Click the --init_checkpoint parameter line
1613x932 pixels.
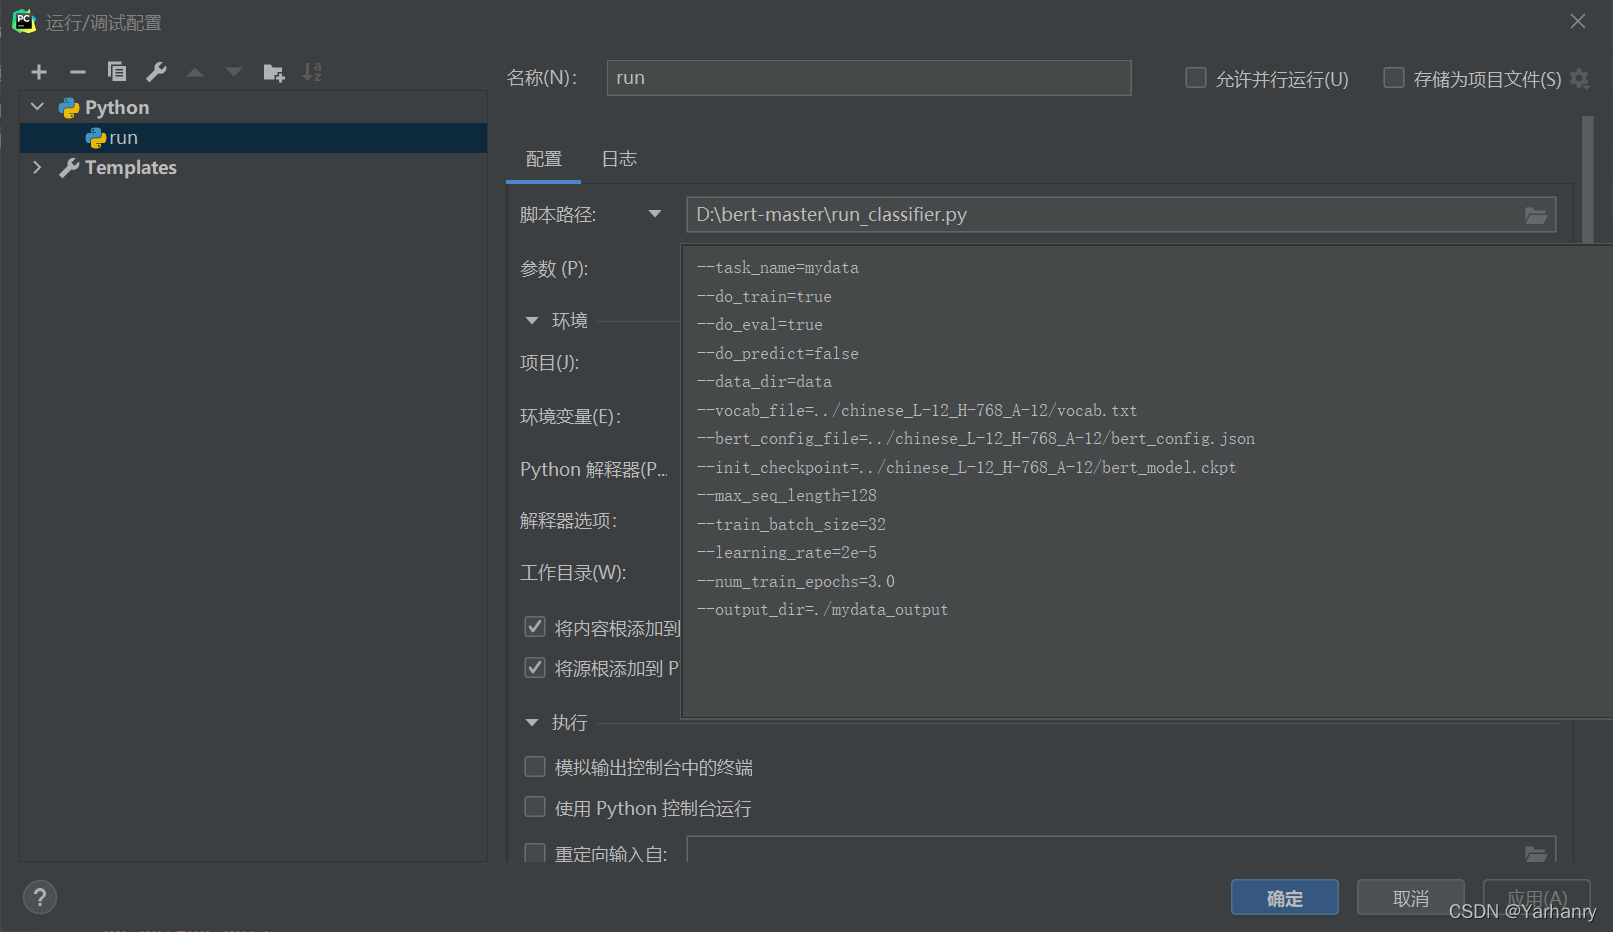click(967, 468)
